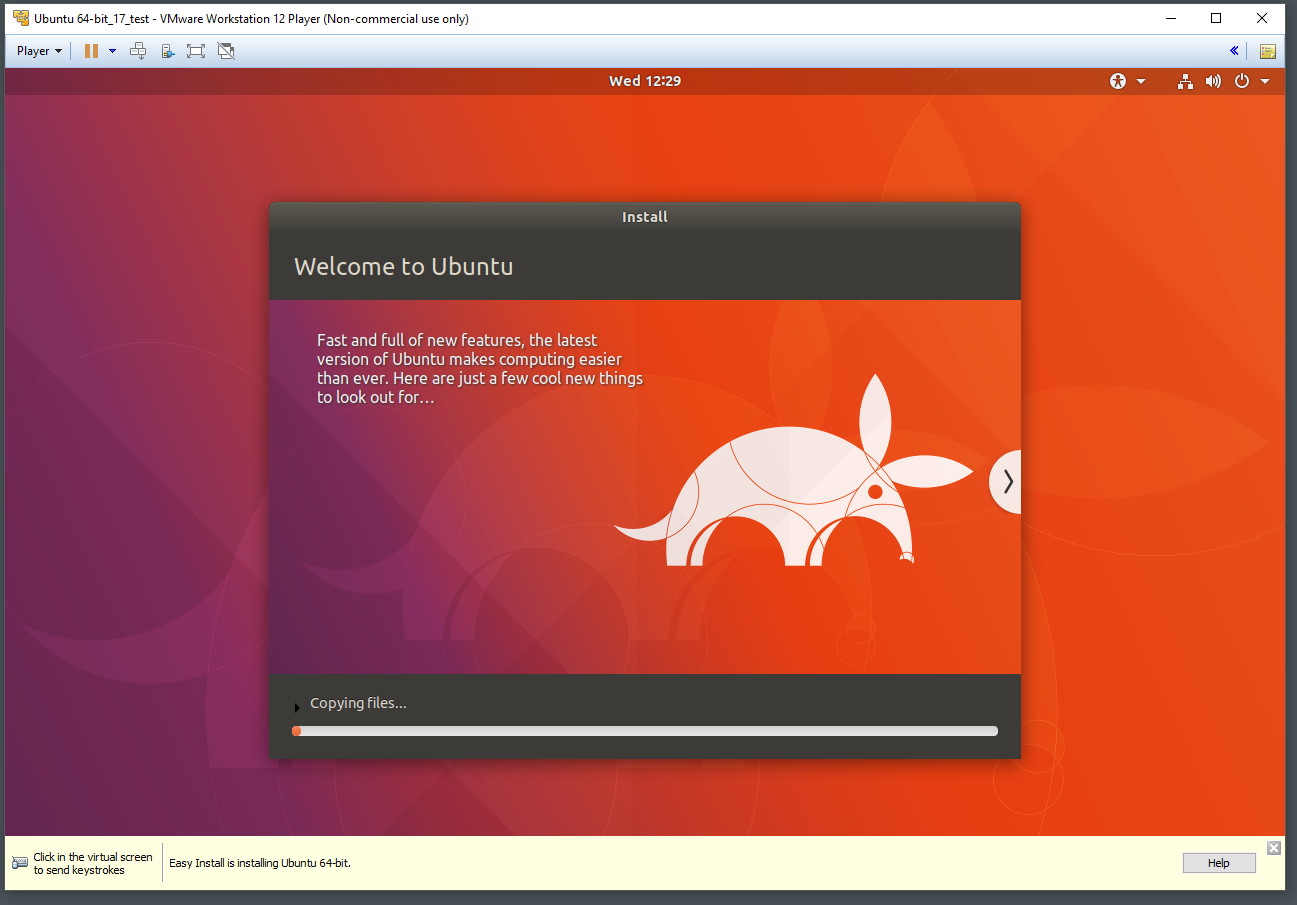This screenshot has width=1297, height=905.
Task: Expand the Copying files details triangle
Action: [x=297, y=707]
